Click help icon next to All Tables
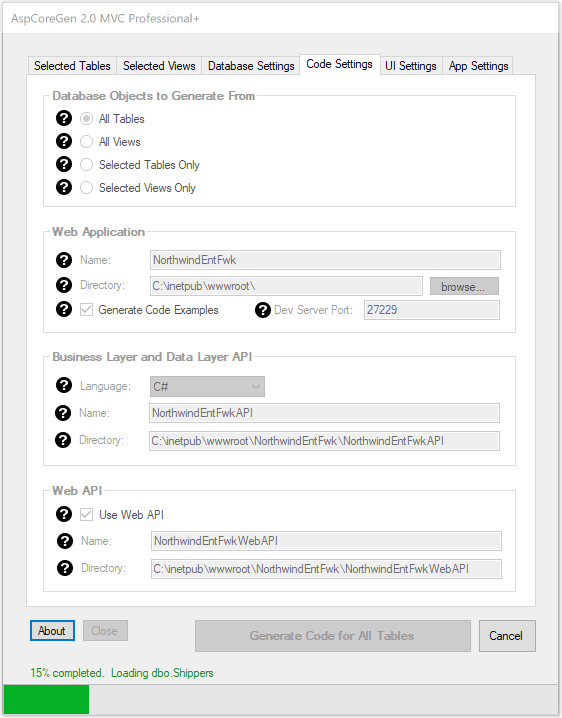The width and height of the screenshot is (562, 718). [x=64, y=118]
